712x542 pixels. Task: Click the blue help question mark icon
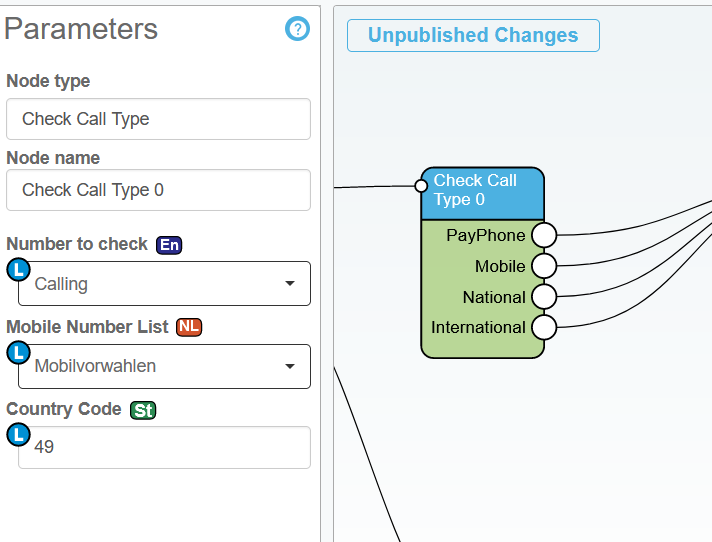point(297,29)
